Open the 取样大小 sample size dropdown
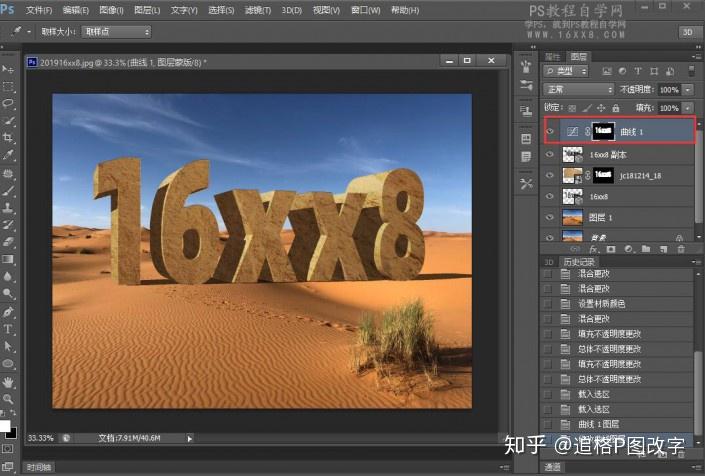Image resolution: width=705 pixels, height=476 pixels. tap(116, 32)
